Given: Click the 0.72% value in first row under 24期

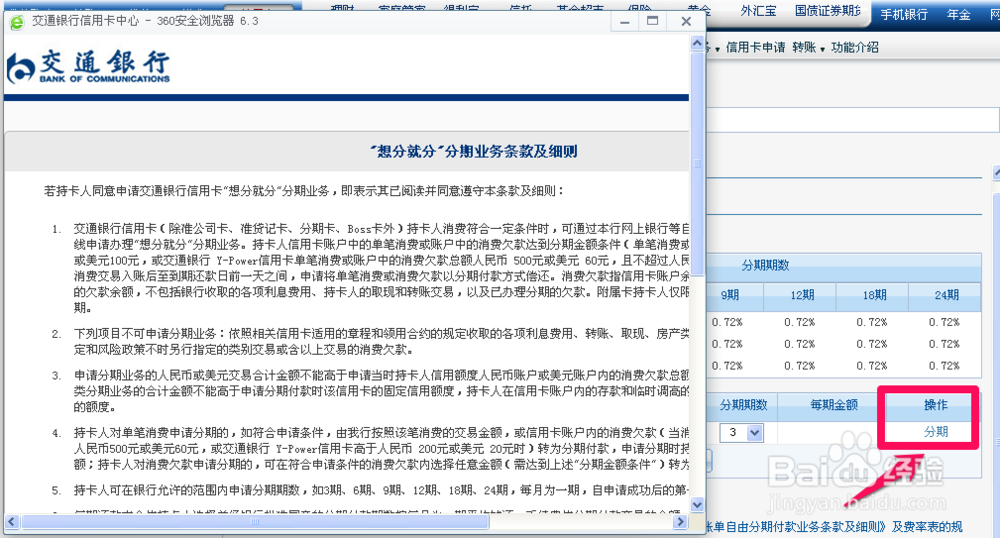Looking at the screenshot, I should click(x=944, y=322).
